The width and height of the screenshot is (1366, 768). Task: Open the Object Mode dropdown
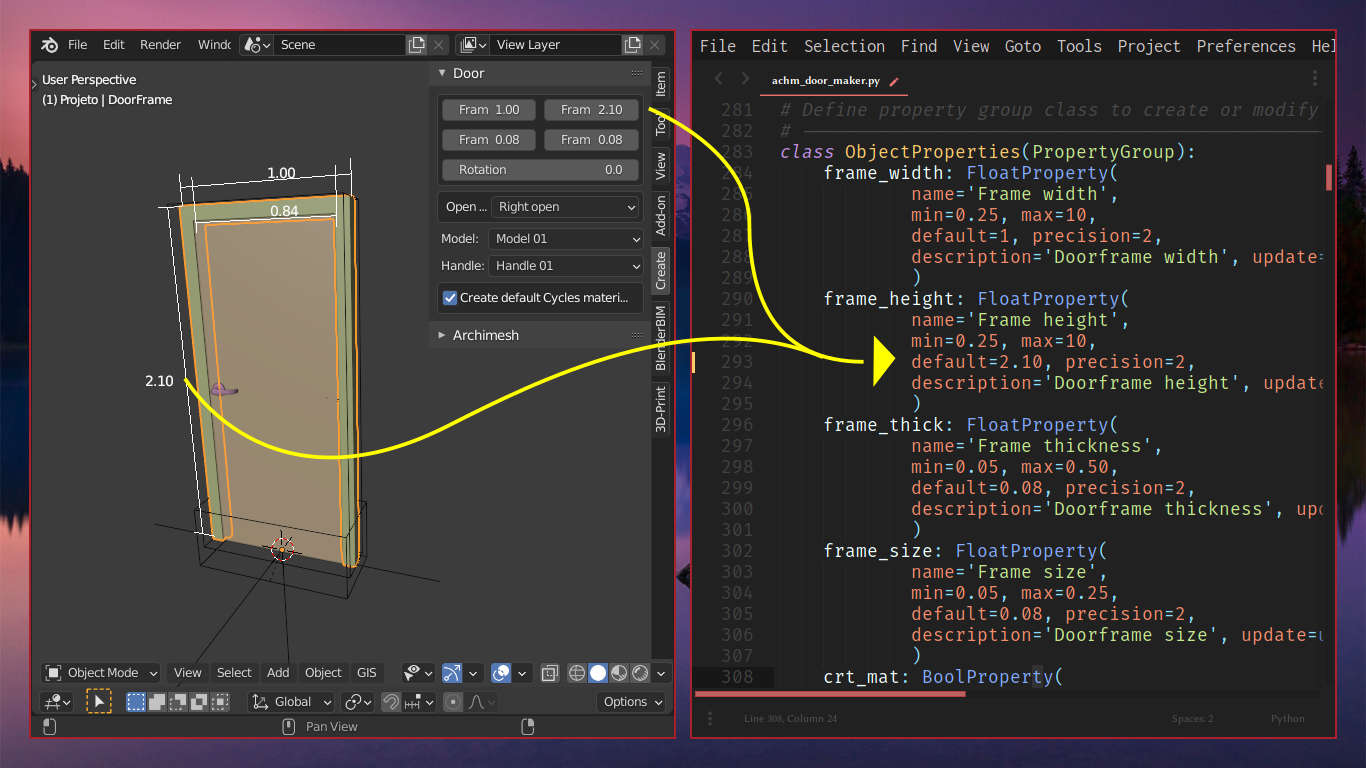(101, 673)
